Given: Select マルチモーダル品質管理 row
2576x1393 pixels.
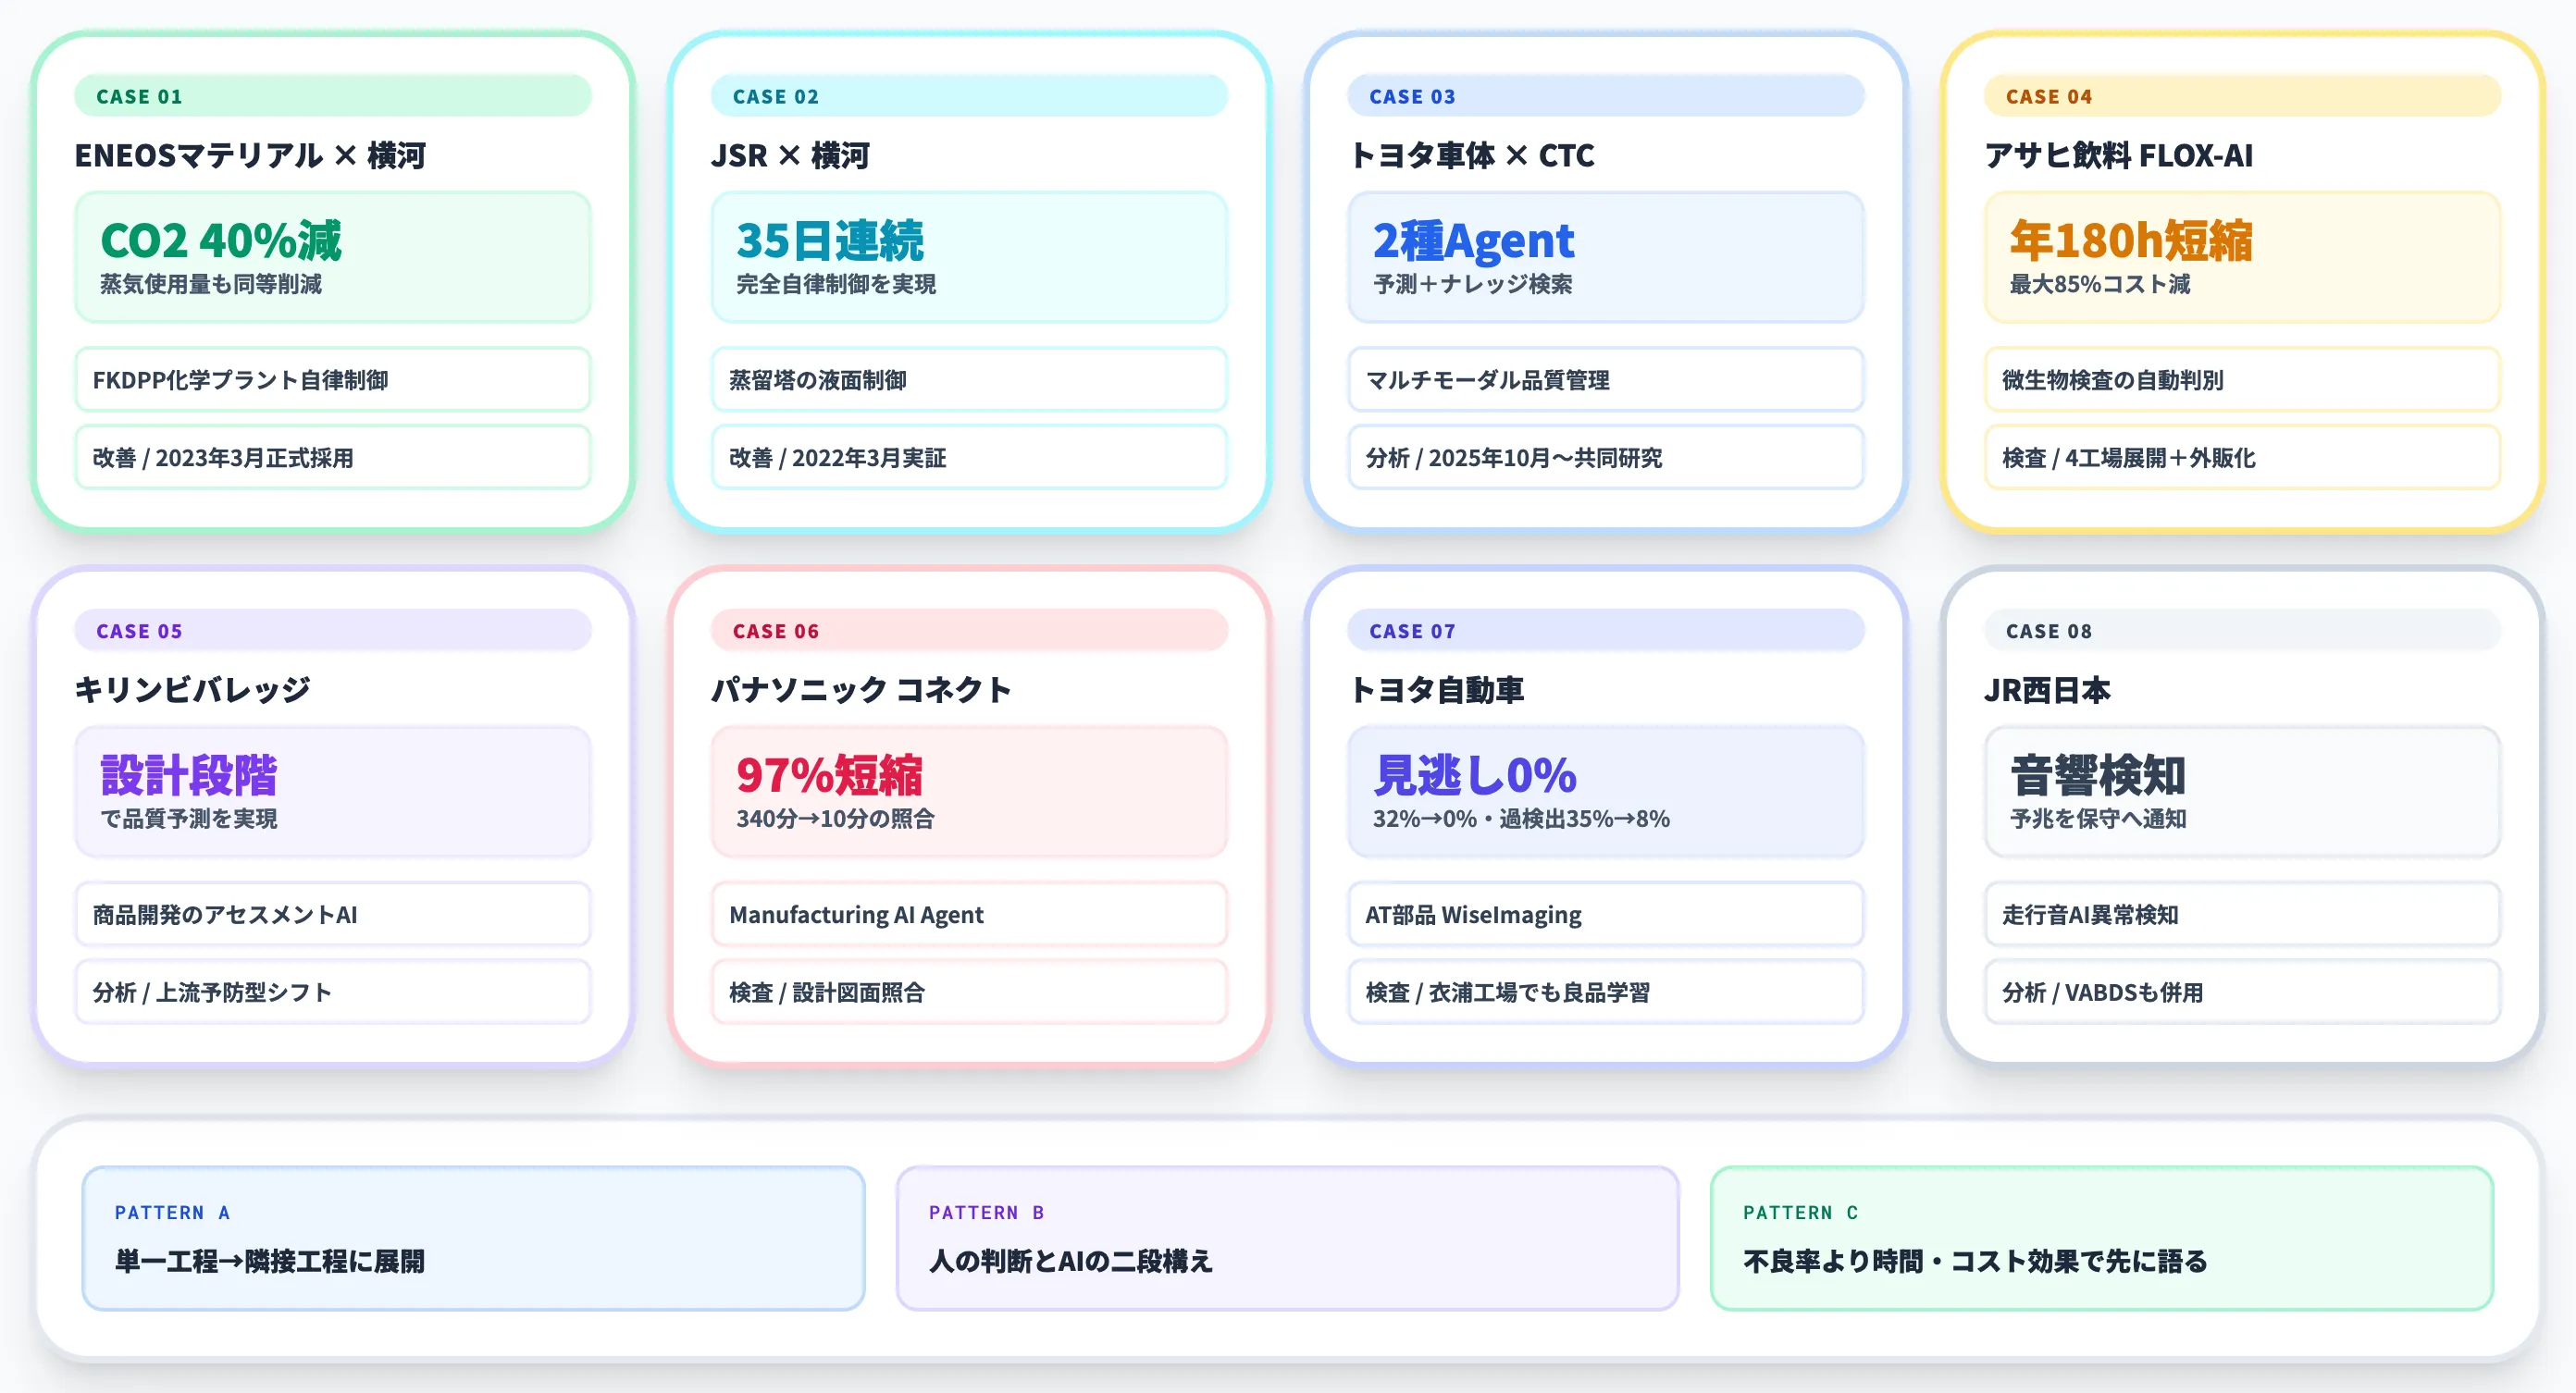Looking at the screenshot, I should point(1606,380).
